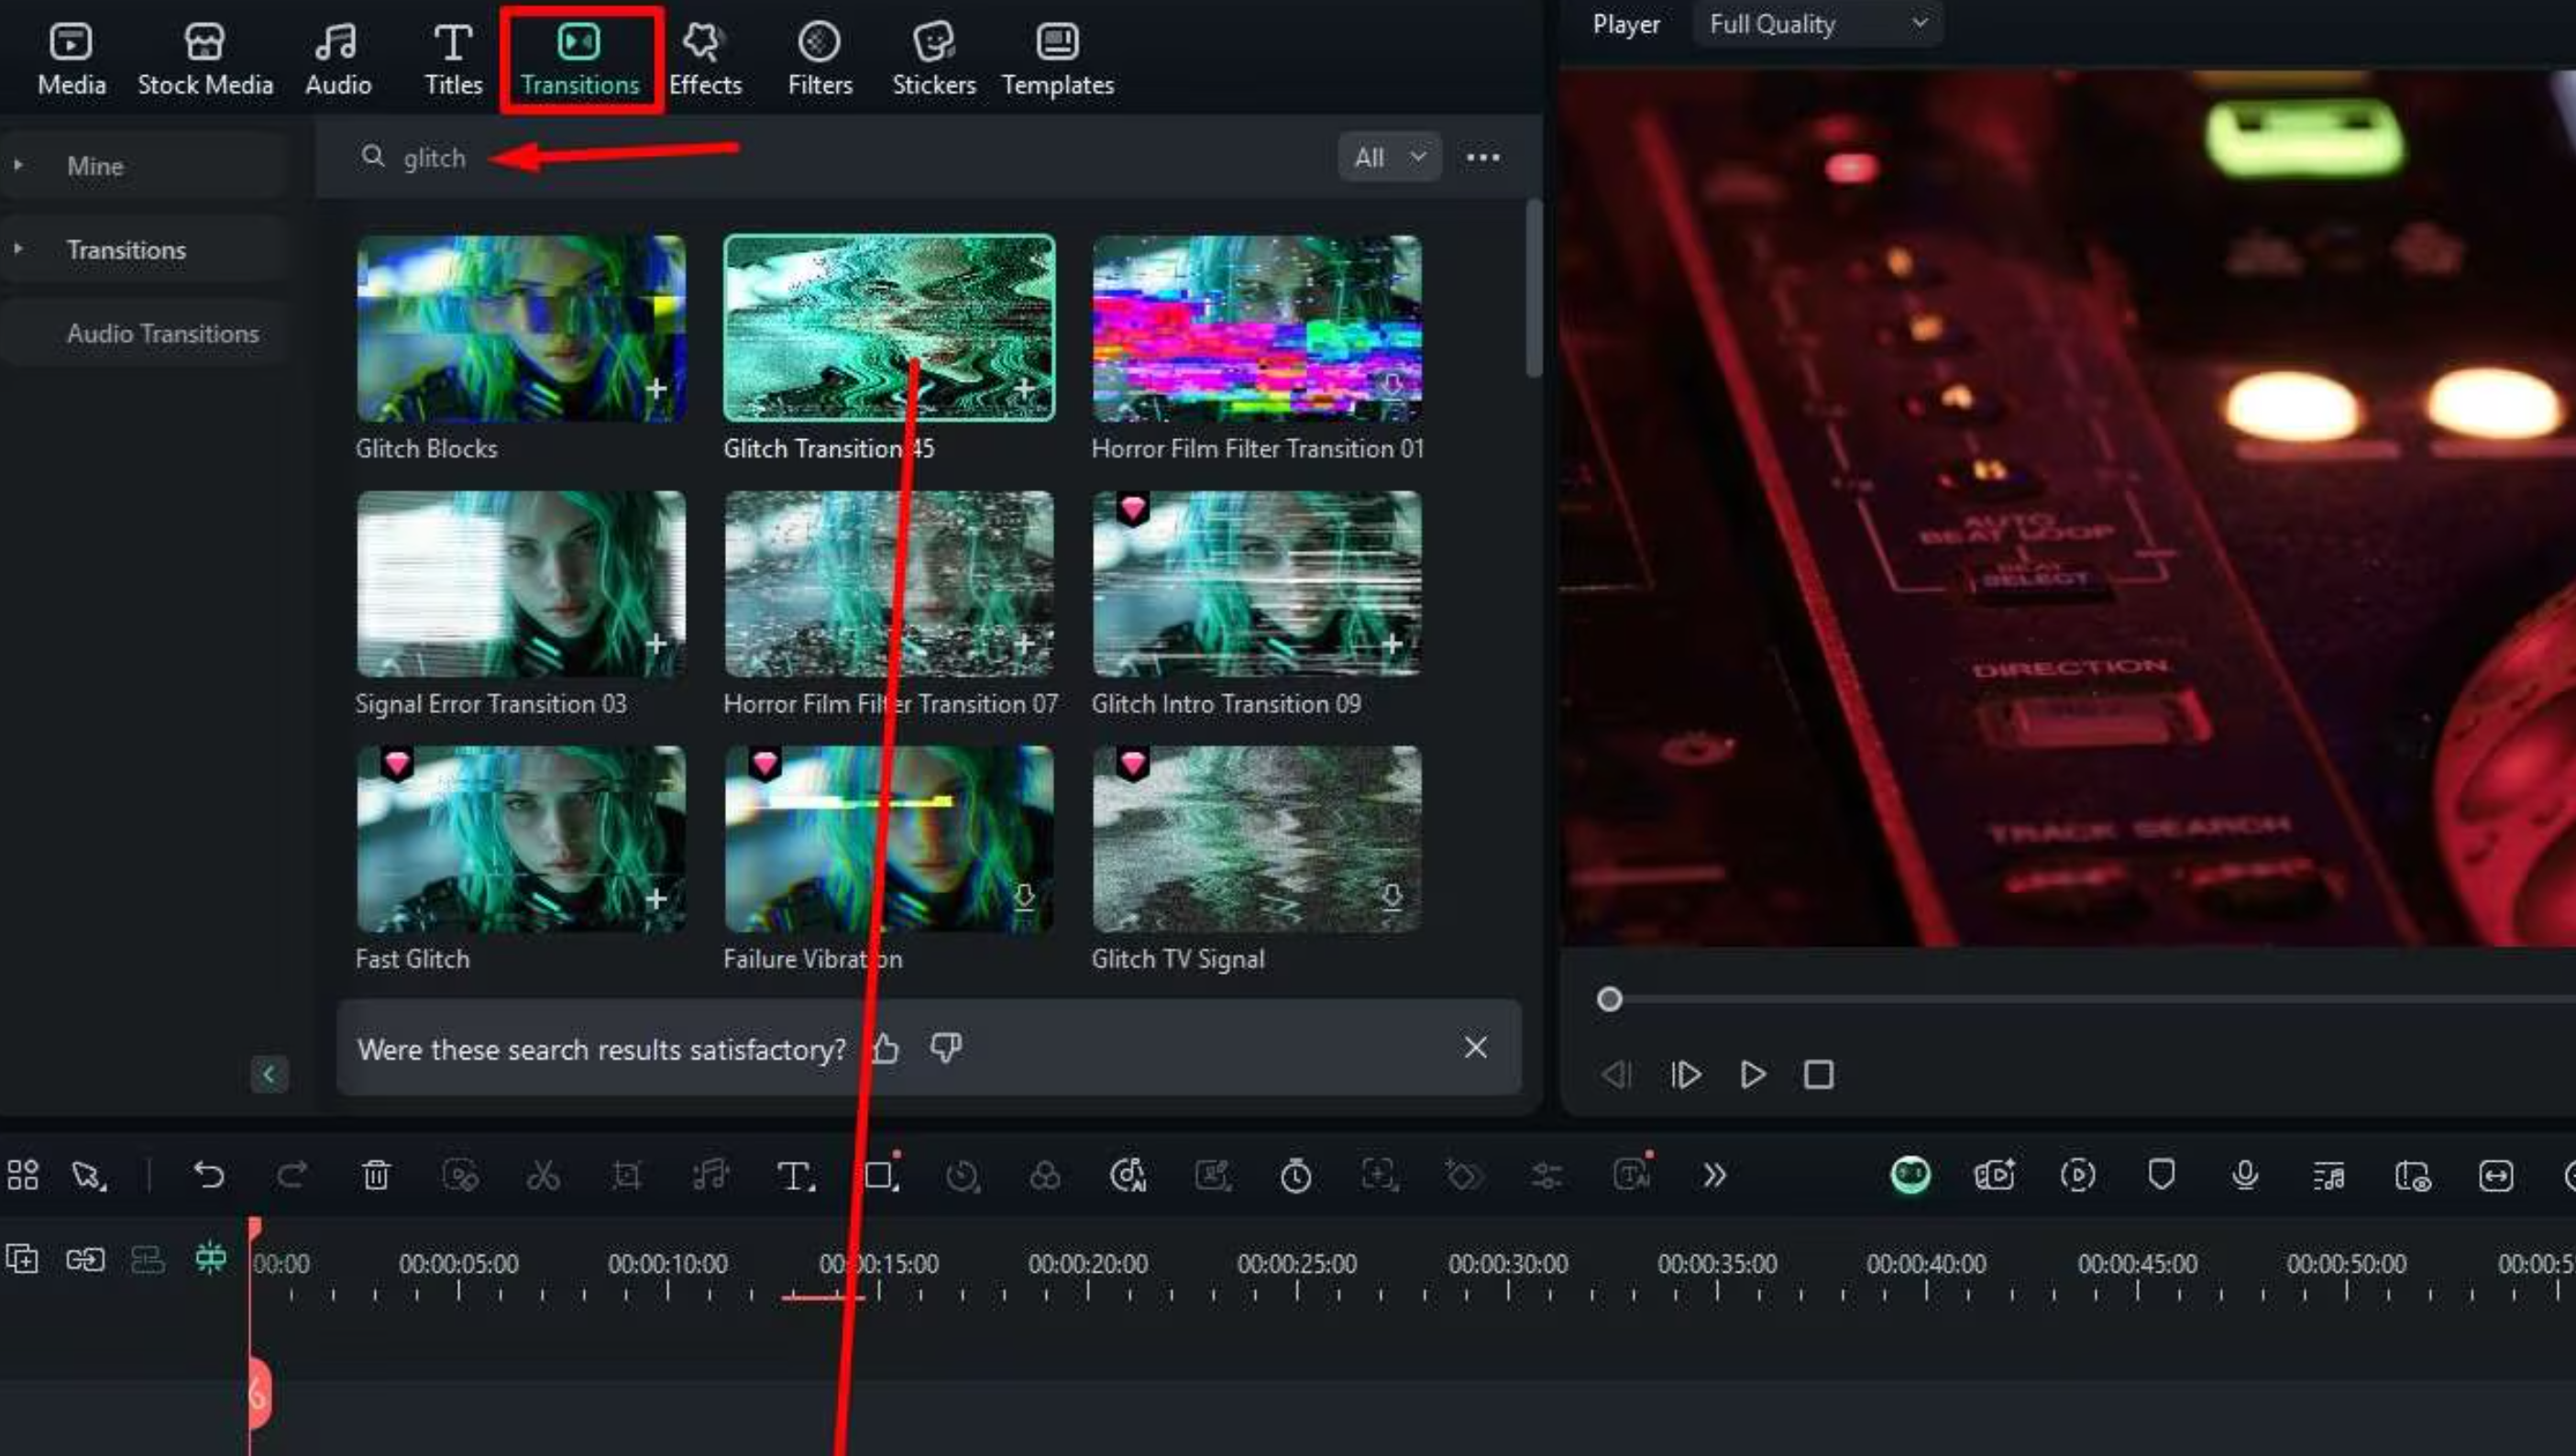The width and height of the screenshot is (2576, 1456).
Task: Open Audio Transitions in the sidebar
Action: pos(163,333)
